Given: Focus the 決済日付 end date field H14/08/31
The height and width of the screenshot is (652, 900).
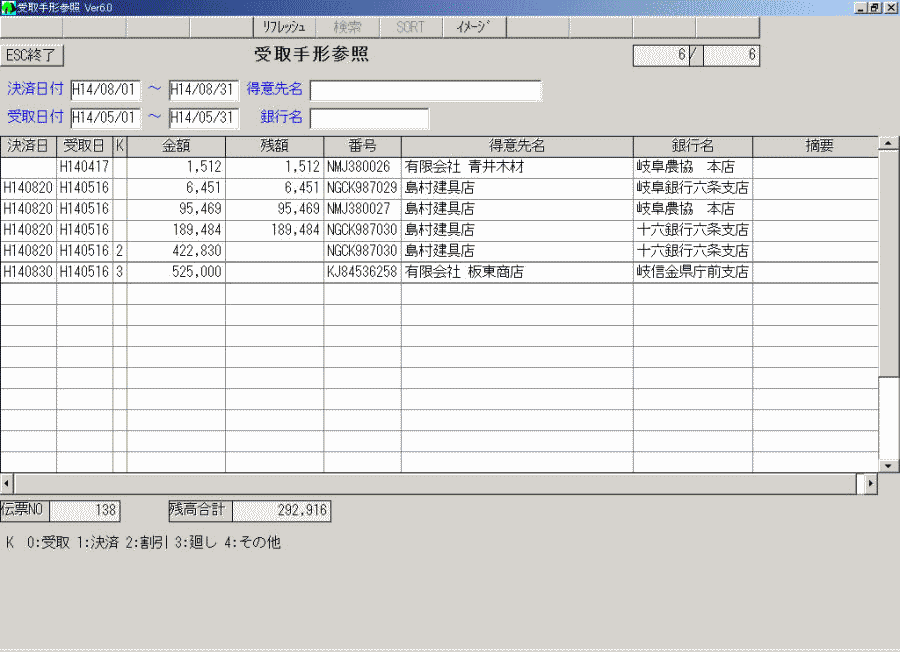Looking at the screenshot, I should pos(203,90).
